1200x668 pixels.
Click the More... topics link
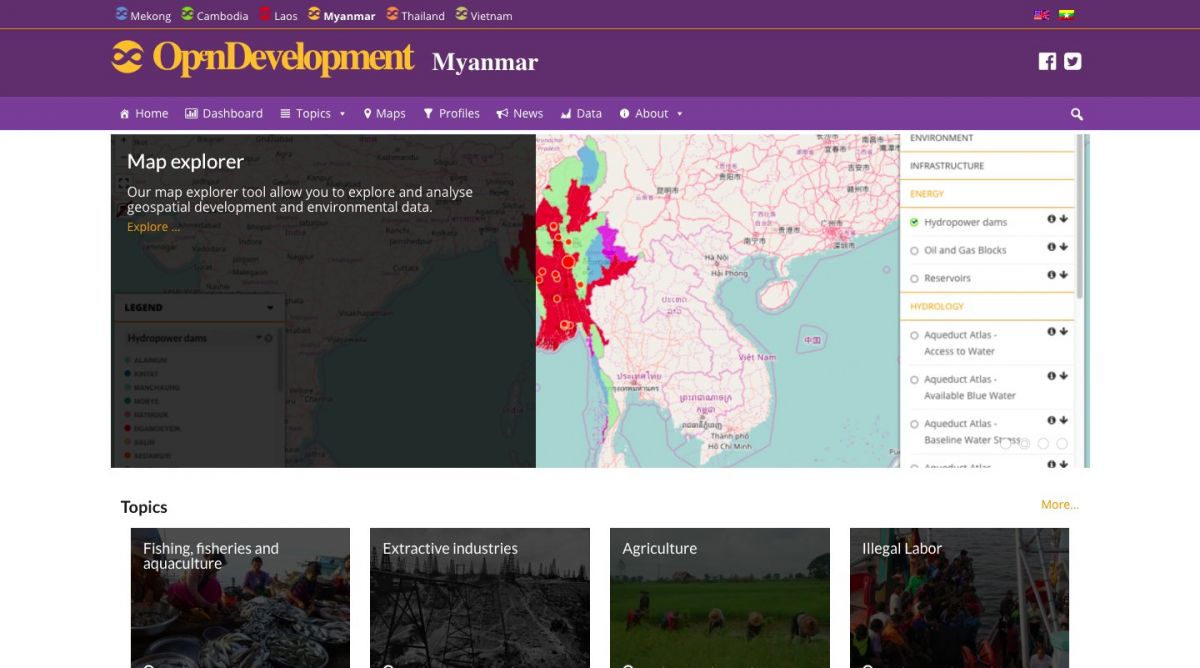click(1059, 505)
